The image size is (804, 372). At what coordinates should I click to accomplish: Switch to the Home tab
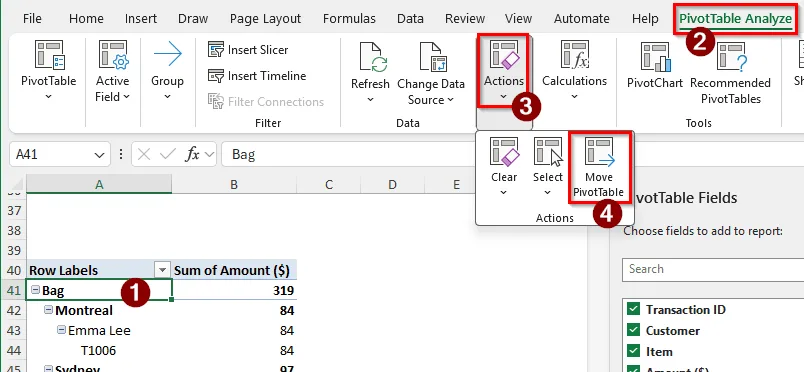tap(86, 19)
